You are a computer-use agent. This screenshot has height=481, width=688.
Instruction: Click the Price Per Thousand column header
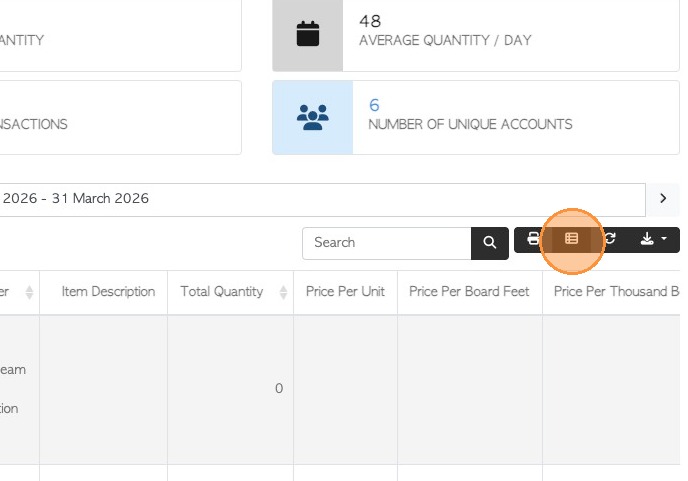[615, 292]
